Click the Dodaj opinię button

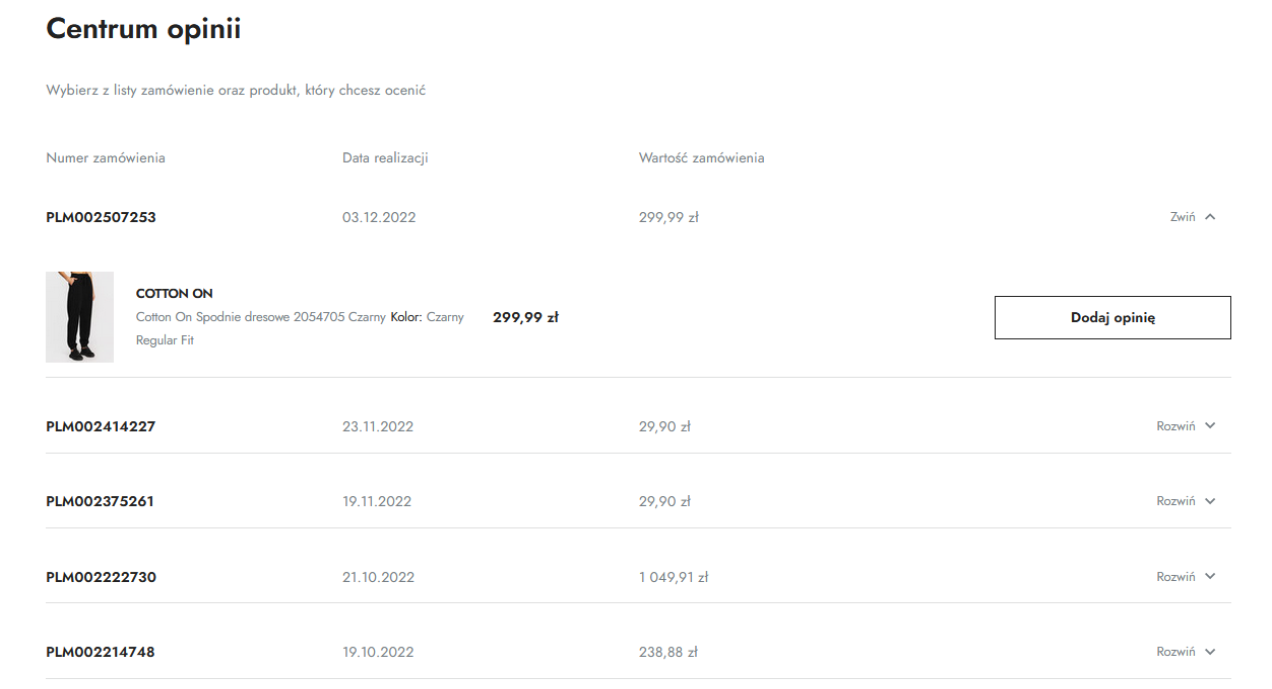click(1112, 317)
